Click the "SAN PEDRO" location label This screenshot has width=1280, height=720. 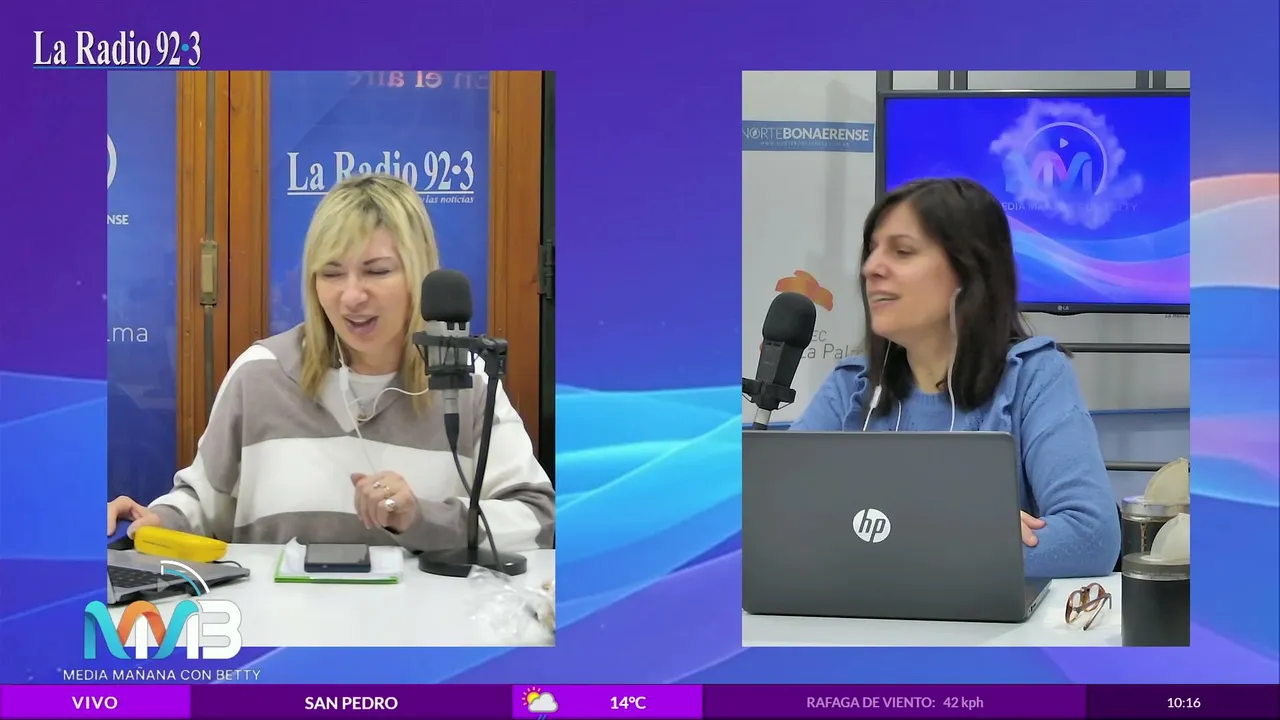pos(351,702)
